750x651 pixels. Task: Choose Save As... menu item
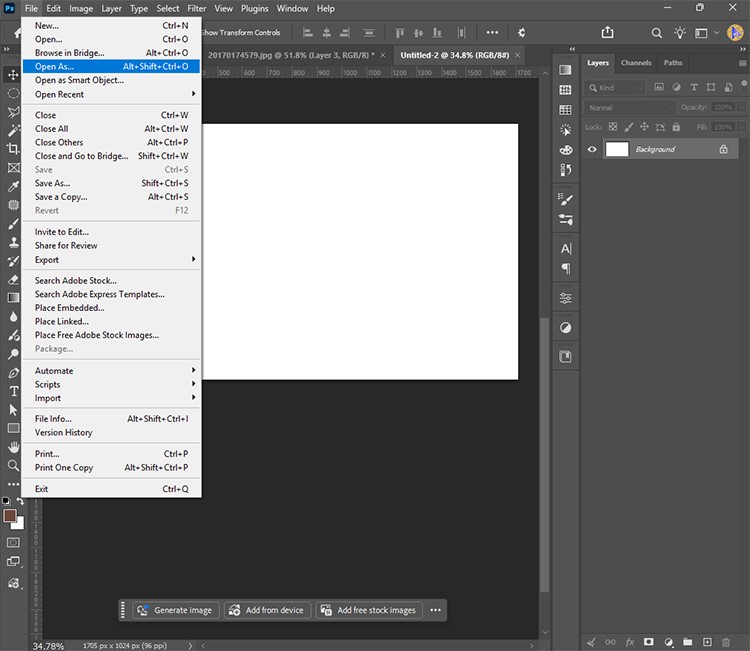coord(111,183)
